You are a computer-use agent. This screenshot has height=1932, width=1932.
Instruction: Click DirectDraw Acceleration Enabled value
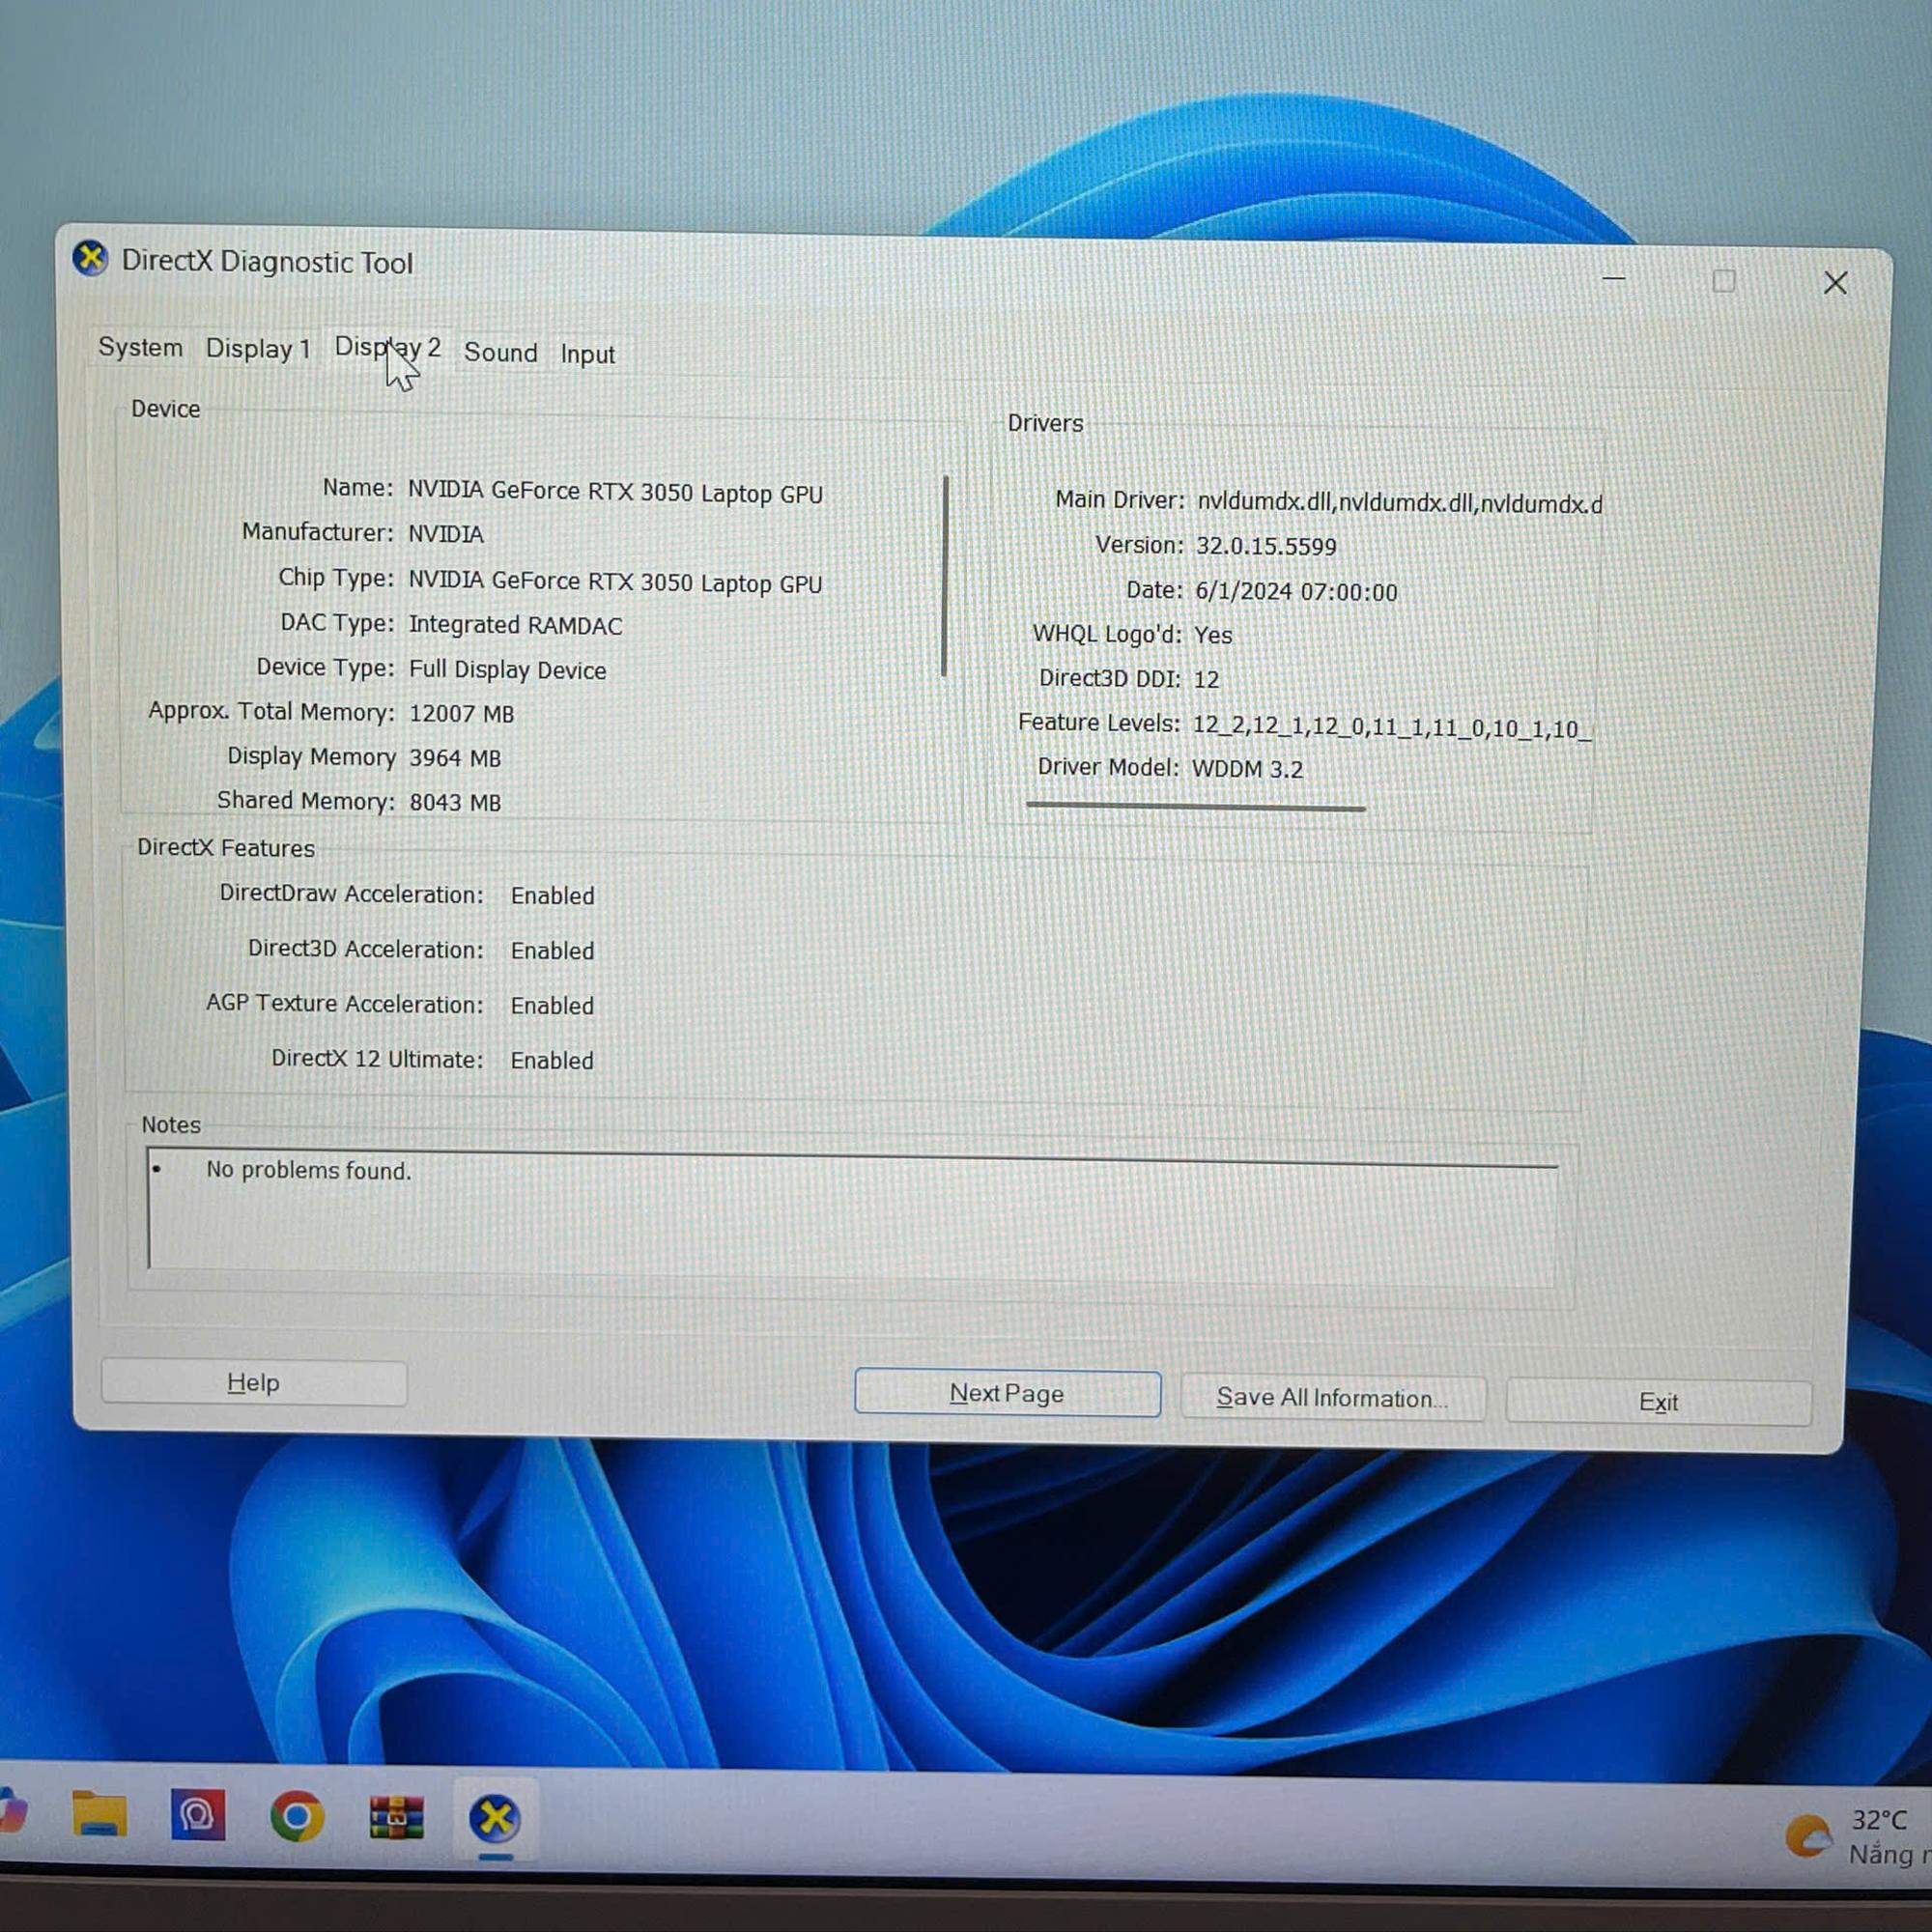pos(552,896)
